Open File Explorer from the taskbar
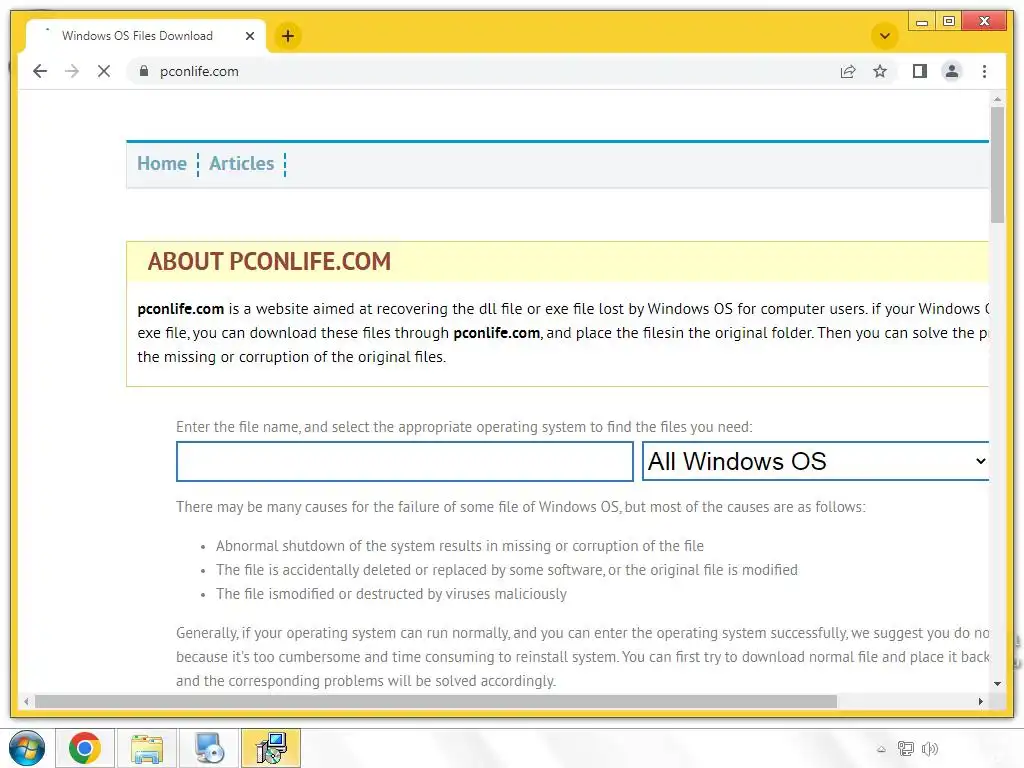Viewport: 1024px width, 768px height. point(146,748)
